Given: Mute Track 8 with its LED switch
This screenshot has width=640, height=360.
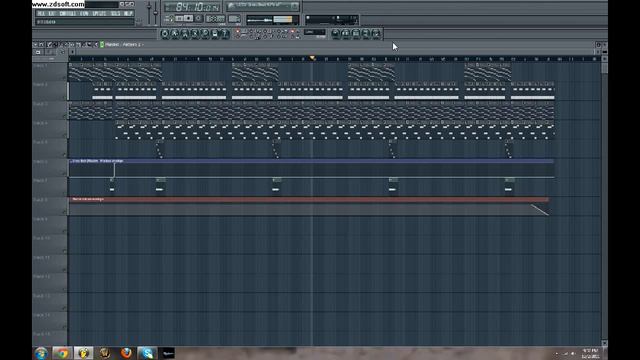Looking at the screenshot, I should (64, 212).
